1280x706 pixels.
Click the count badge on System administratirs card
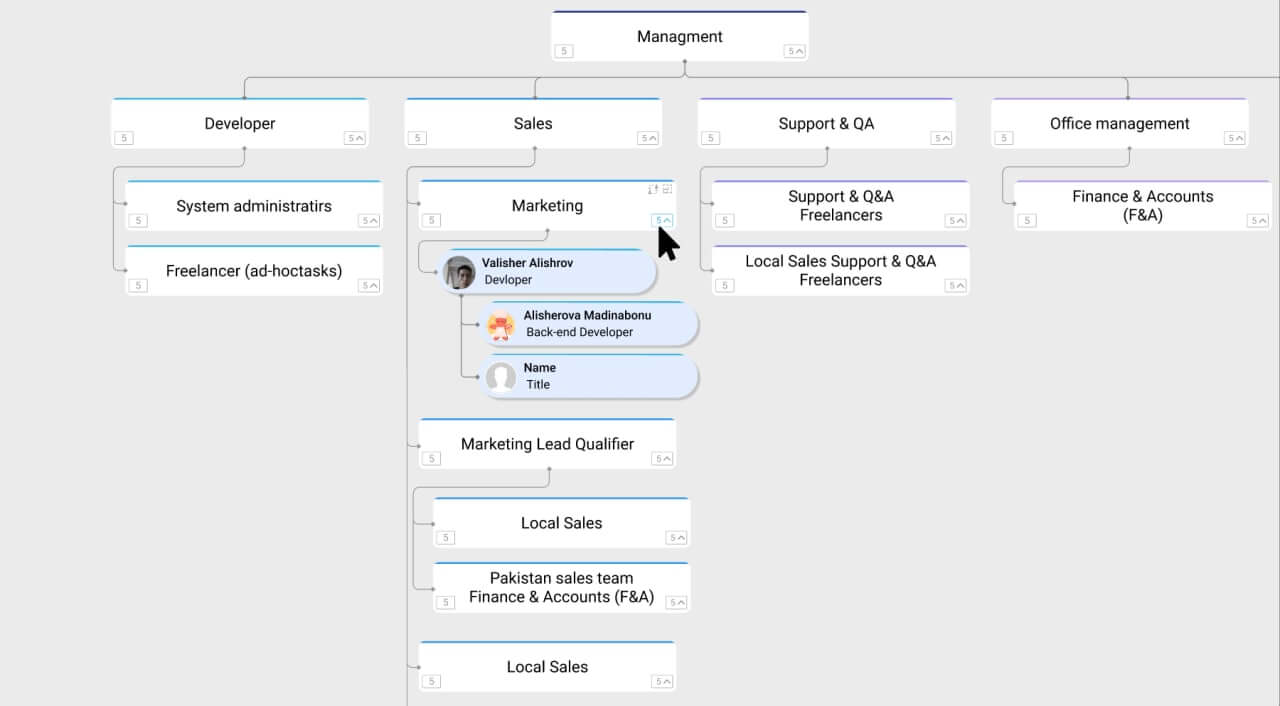pos(138,220)
